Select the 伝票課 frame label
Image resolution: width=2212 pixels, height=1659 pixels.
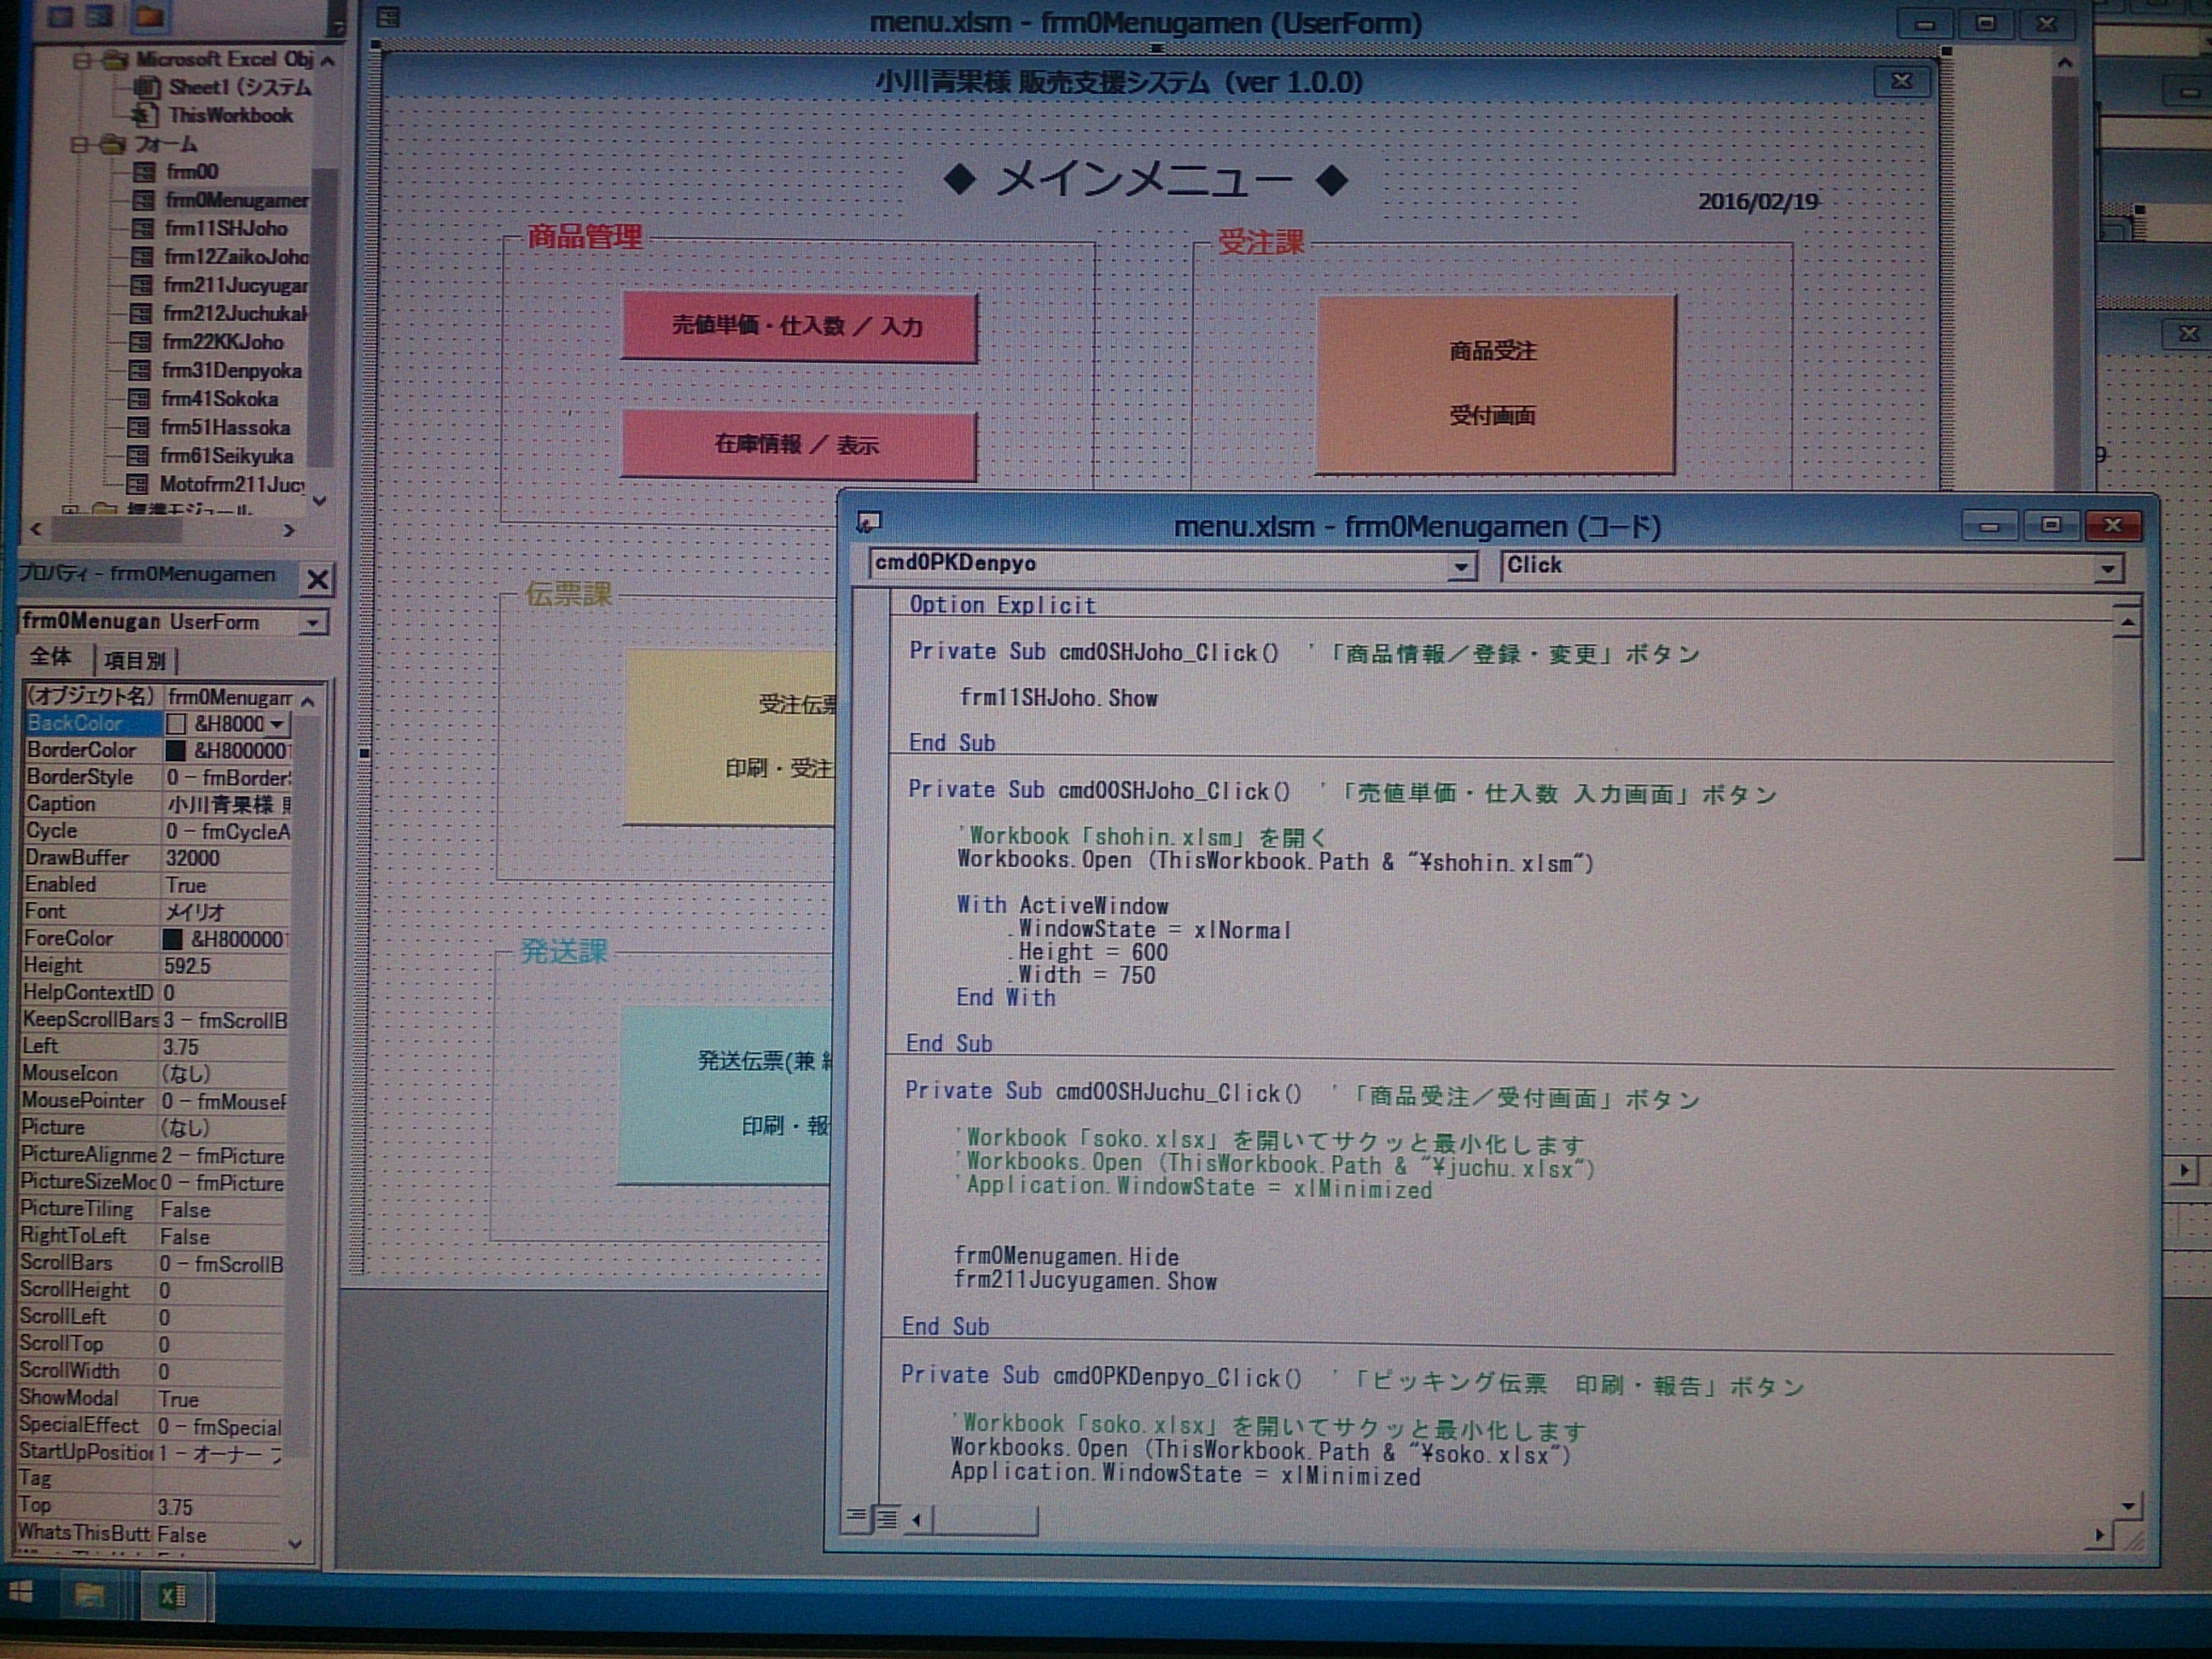click(568, 595)
